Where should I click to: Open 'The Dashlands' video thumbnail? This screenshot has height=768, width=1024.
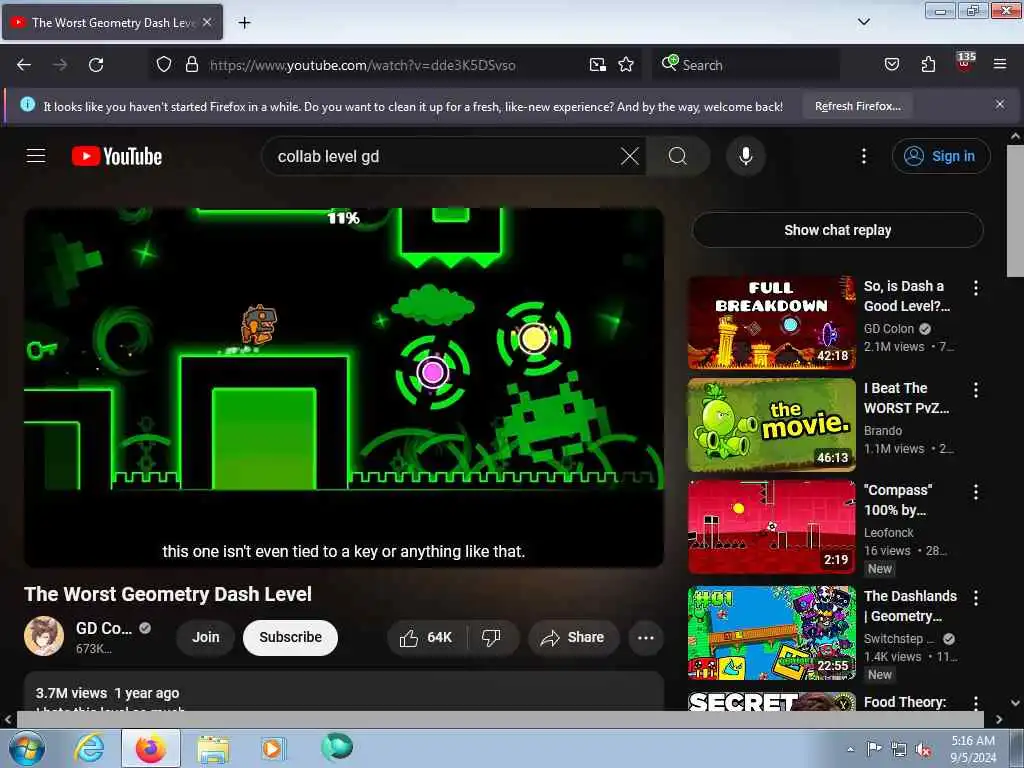[771, 632]
